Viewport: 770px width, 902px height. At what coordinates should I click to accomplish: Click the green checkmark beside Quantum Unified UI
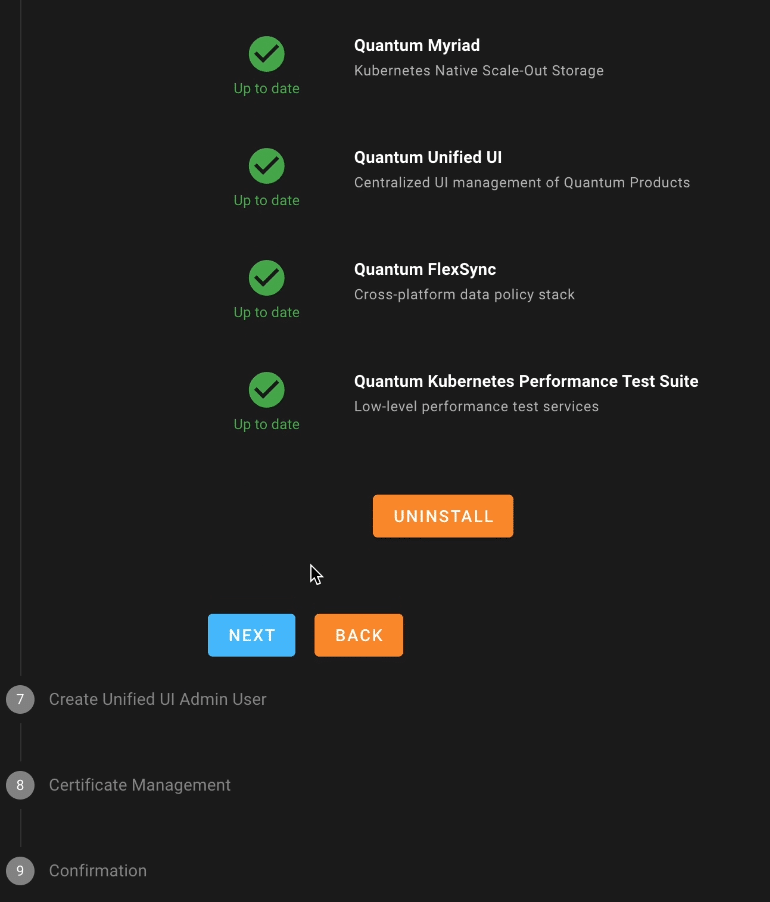click(x=266, y=166)
